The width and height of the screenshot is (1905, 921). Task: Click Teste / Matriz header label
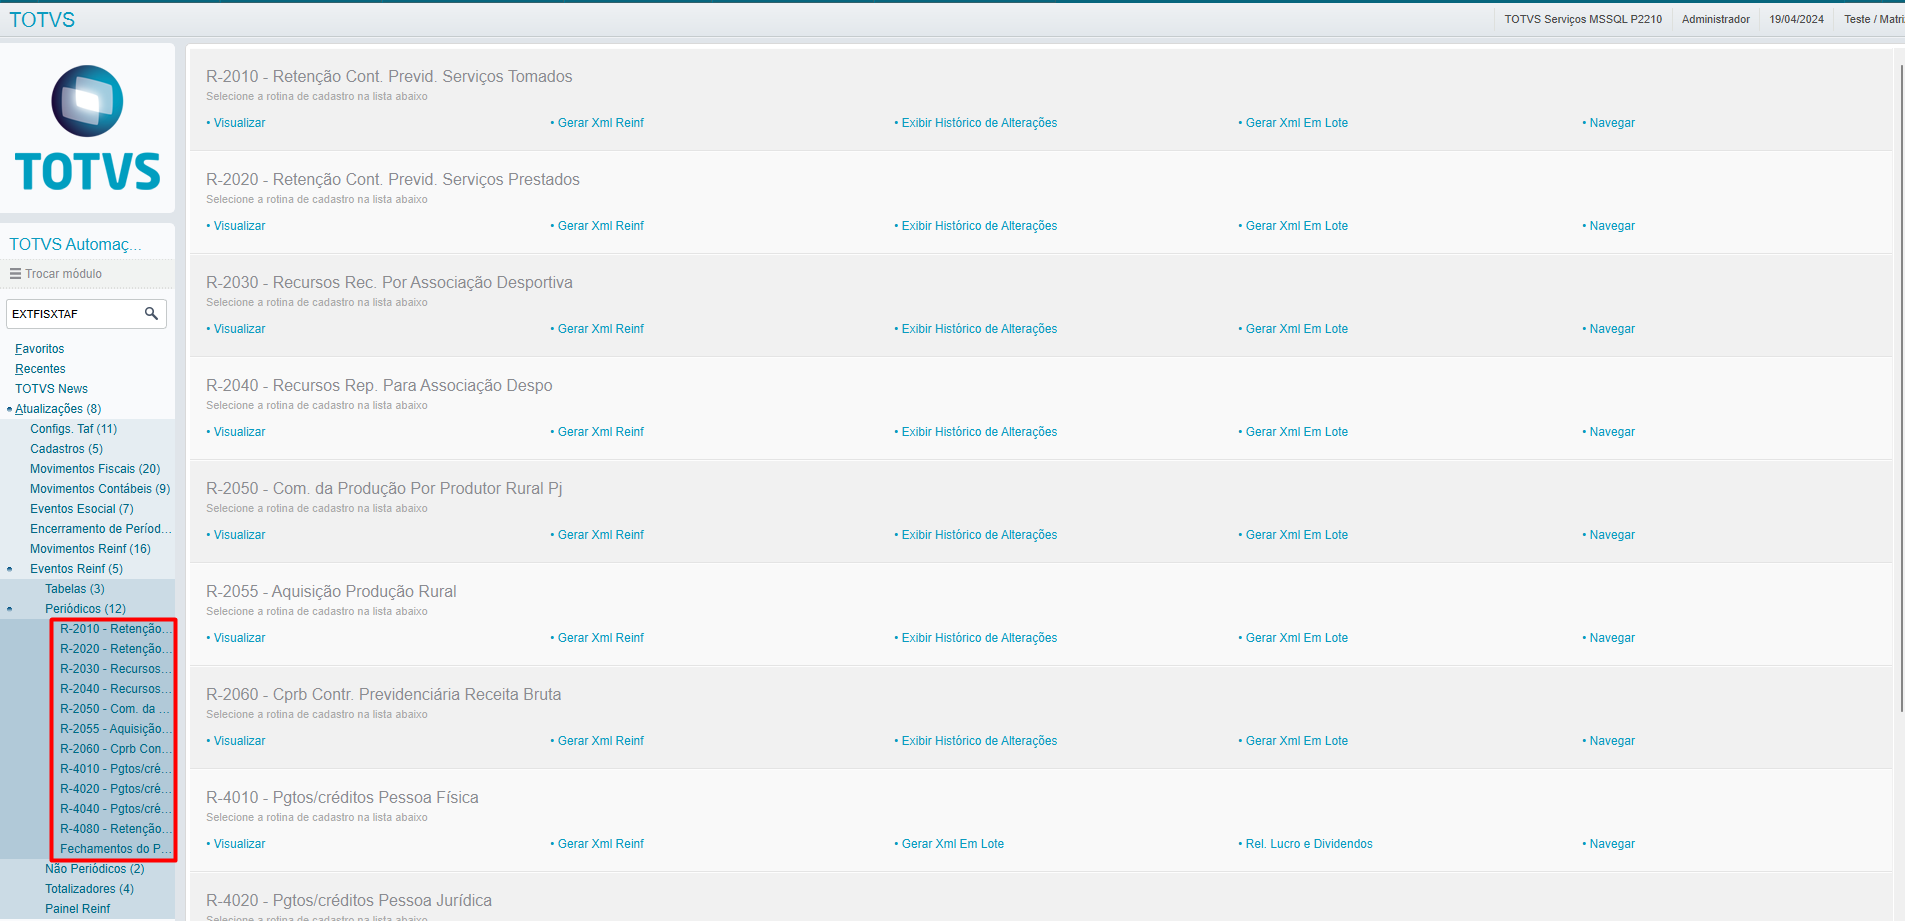1874,19
